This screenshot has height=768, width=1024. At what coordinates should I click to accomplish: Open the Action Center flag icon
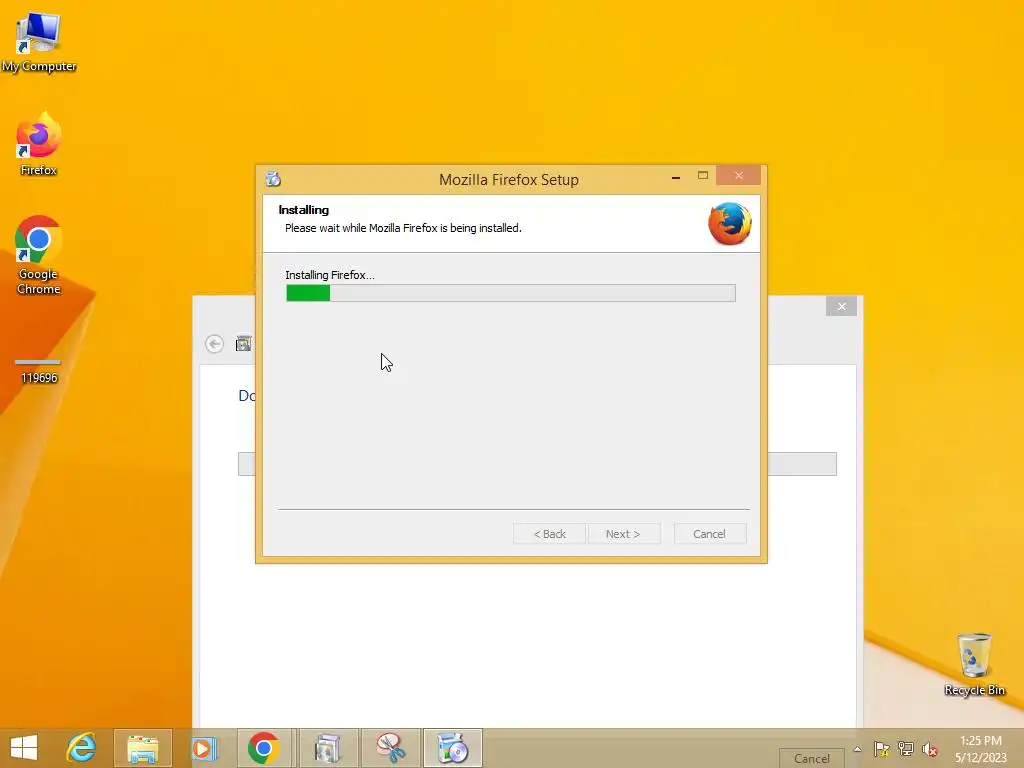[x=882, y=749]
